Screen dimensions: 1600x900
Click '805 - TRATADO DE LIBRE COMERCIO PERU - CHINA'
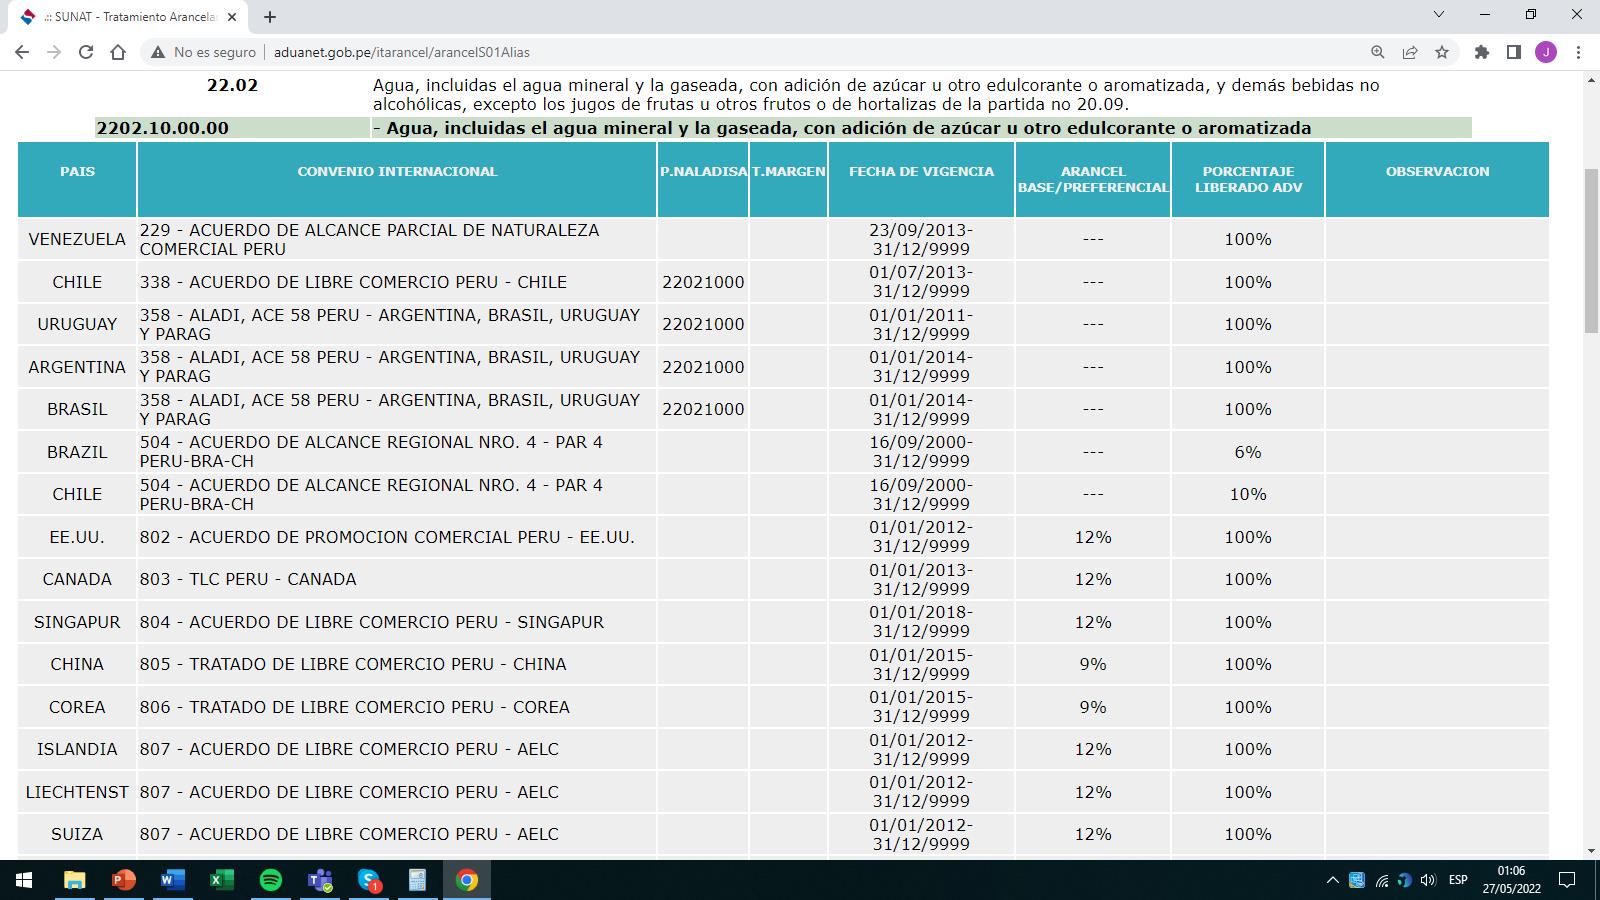point(353,664)
